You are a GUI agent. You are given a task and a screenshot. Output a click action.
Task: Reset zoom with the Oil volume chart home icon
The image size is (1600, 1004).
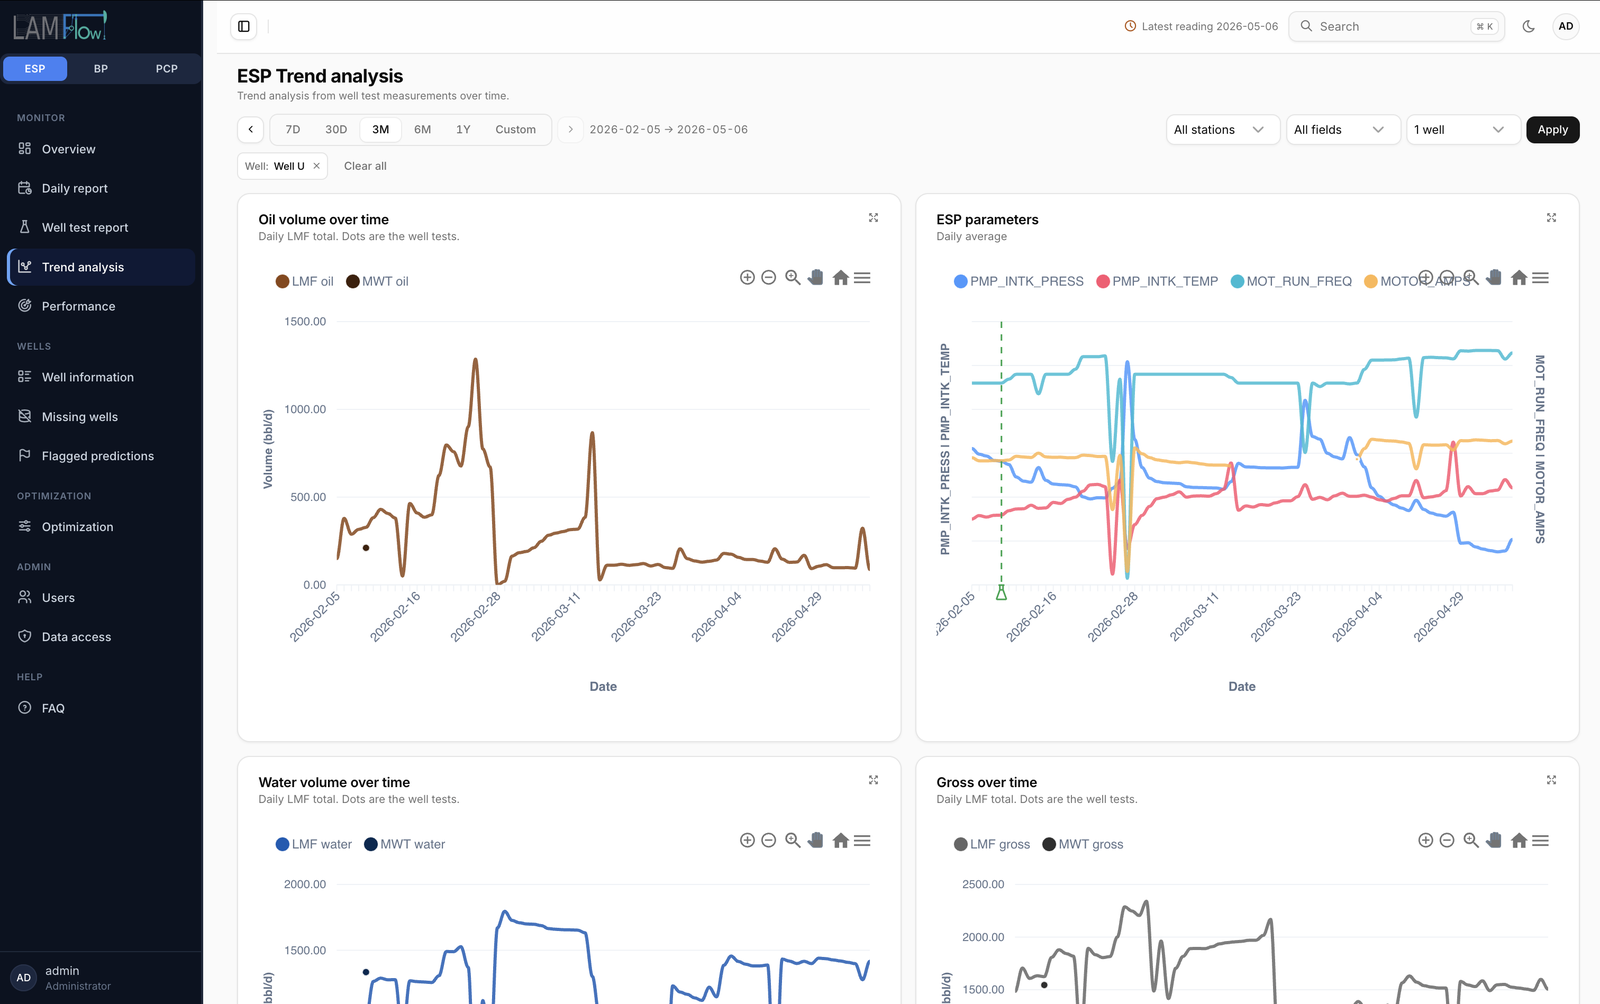click(841, 278)
